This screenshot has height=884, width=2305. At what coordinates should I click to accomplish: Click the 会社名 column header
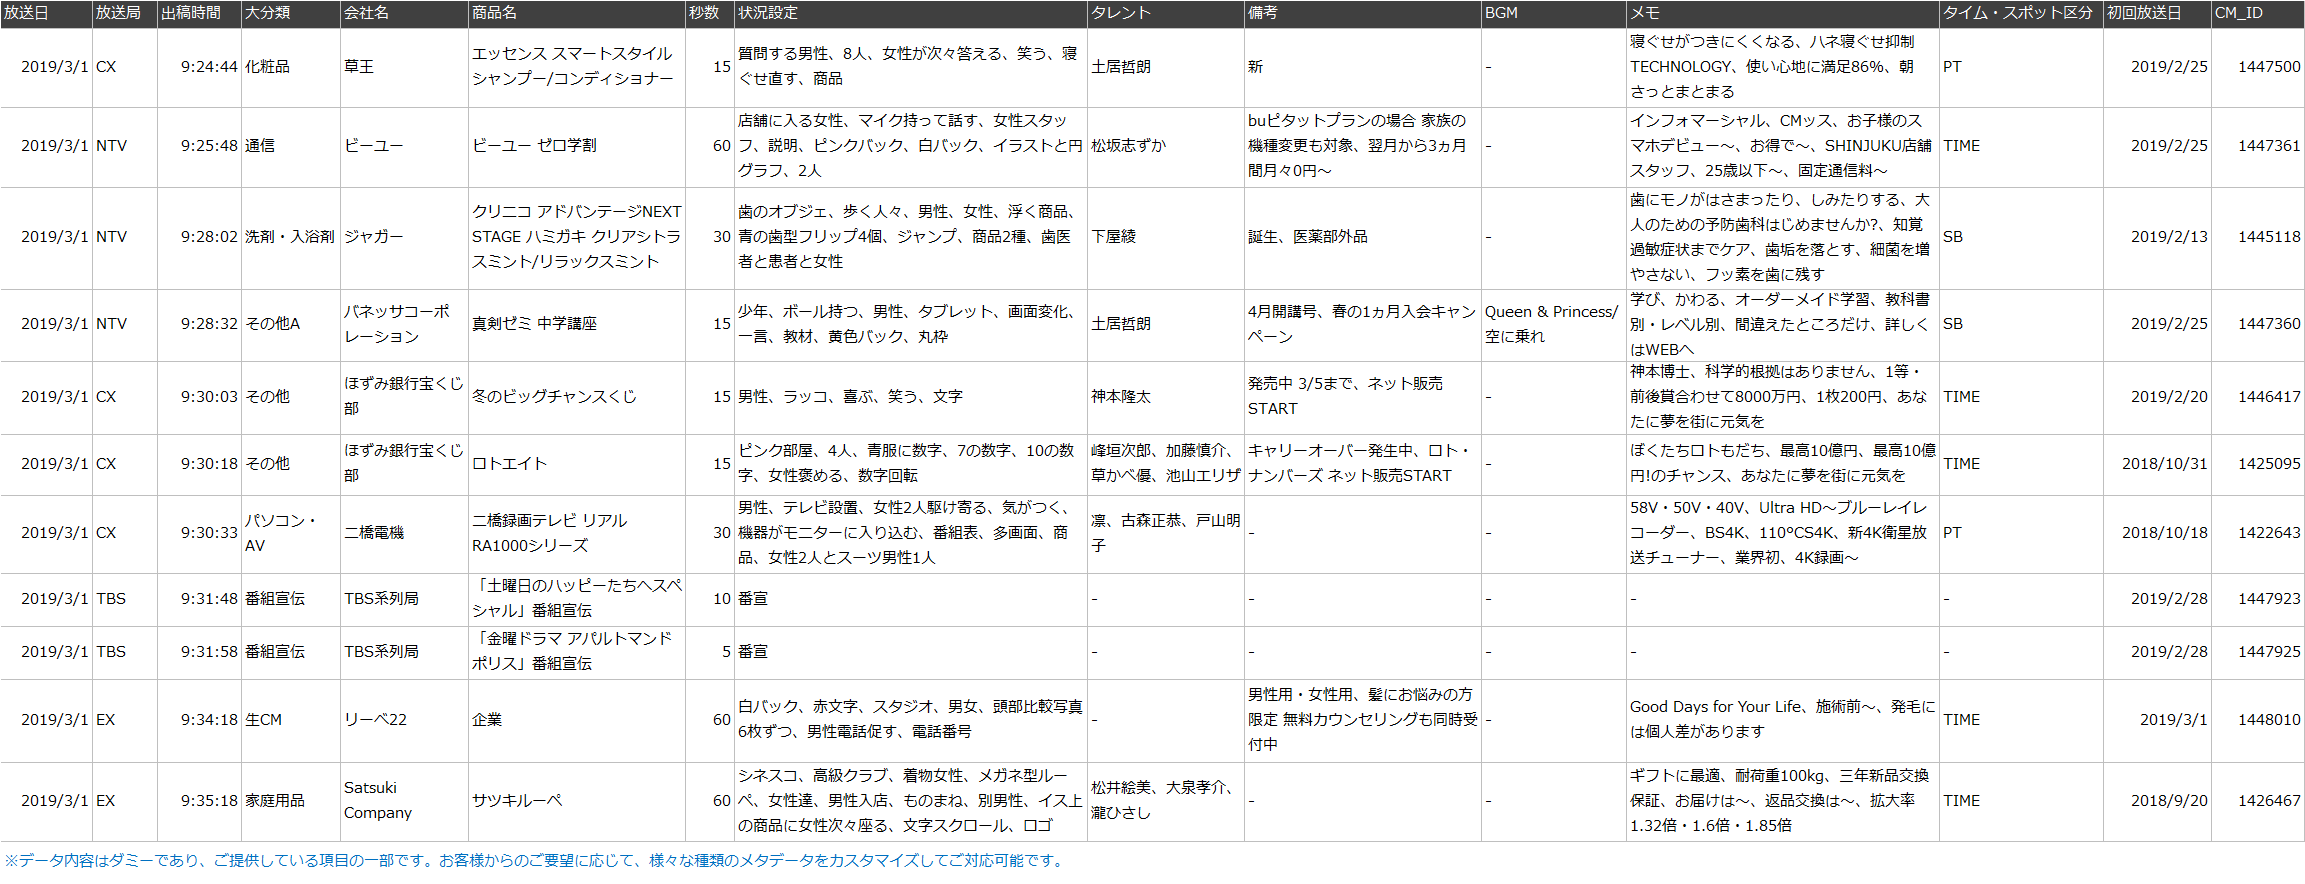[x=367, y=13]
